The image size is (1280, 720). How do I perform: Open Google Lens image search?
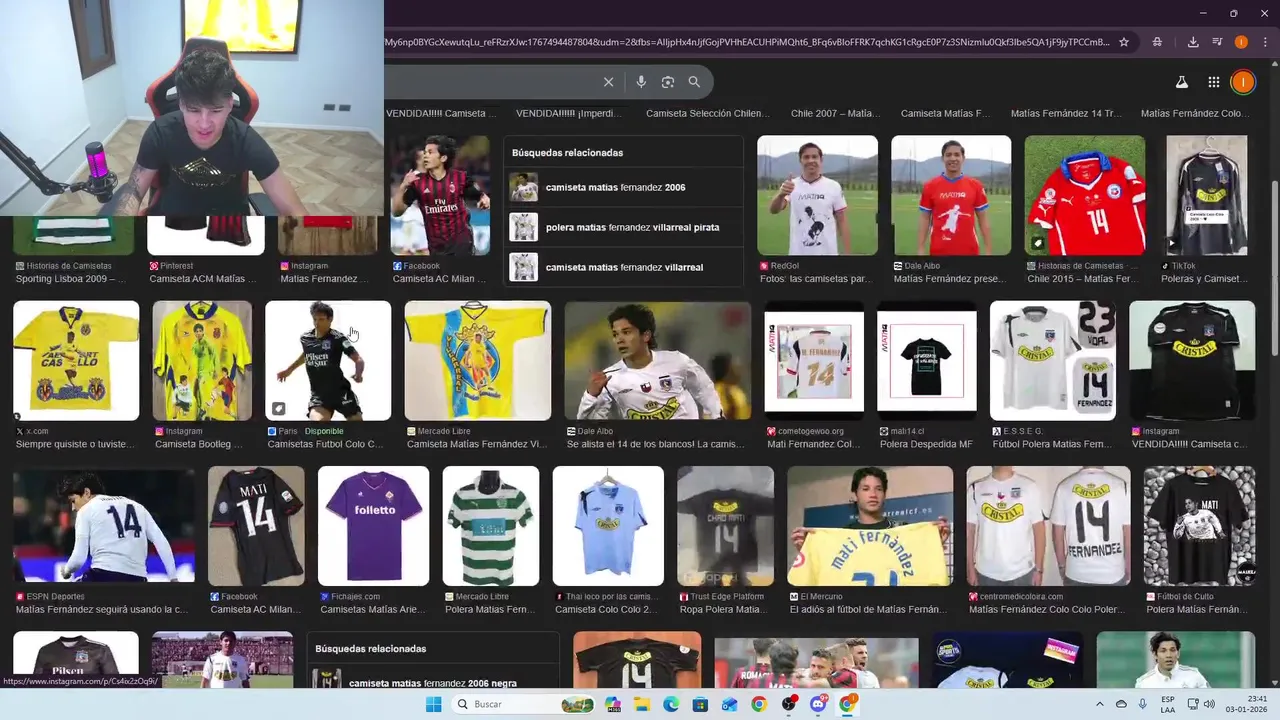coord(668,82)
